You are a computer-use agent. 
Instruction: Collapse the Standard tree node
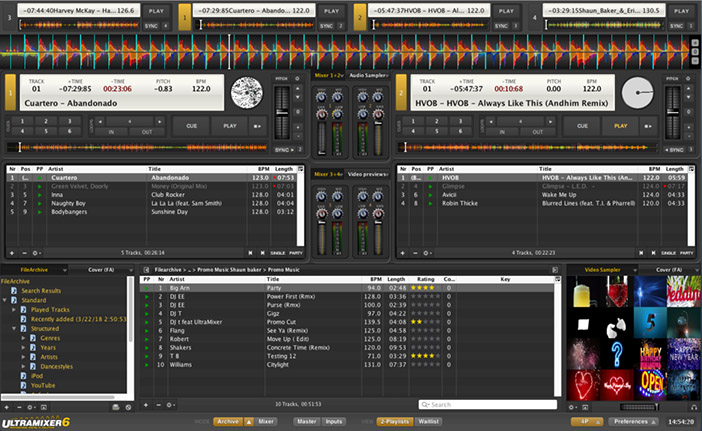tap(6, 299)
